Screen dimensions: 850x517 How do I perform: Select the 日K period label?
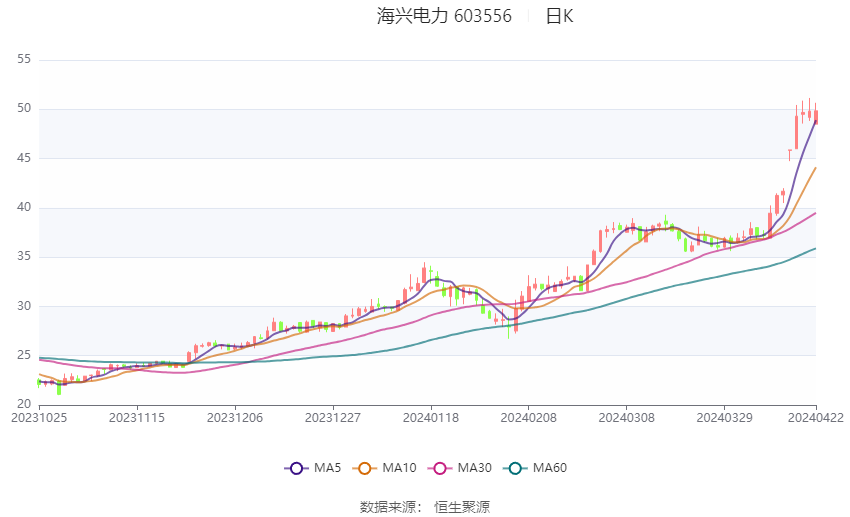pyautogui.click(x=559, y=16)
